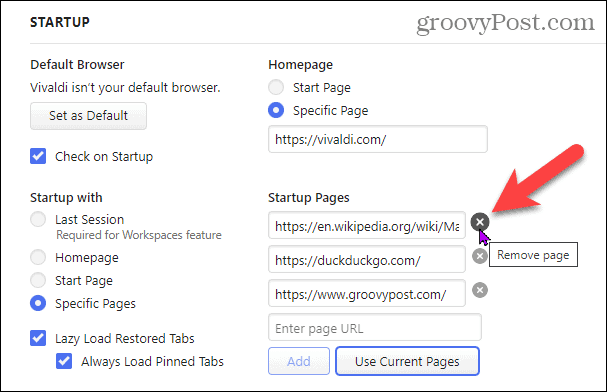Screen dimensions: 607x392
Task: Click the homepage URL field vivaldi.com
Action: click(x=377, y=139)
